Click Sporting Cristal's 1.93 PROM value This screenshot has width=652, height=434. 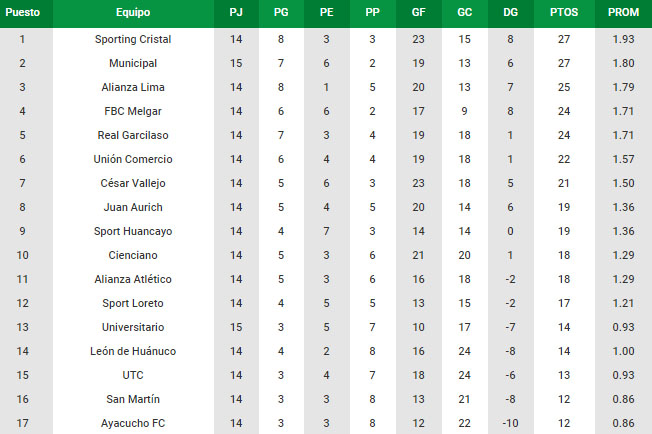(x=623, y=39)
